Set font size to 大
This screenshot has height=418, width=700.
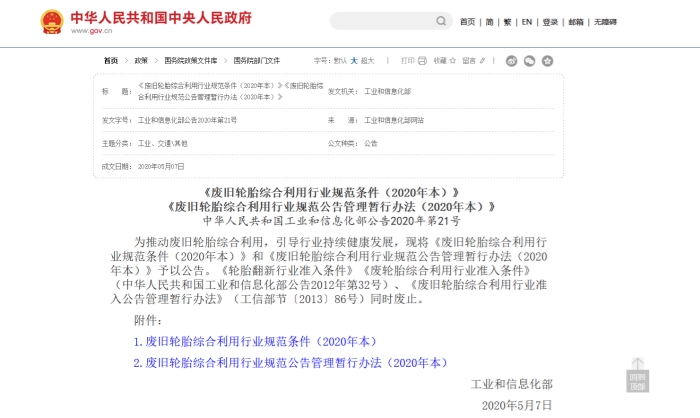tap(353, 61)
